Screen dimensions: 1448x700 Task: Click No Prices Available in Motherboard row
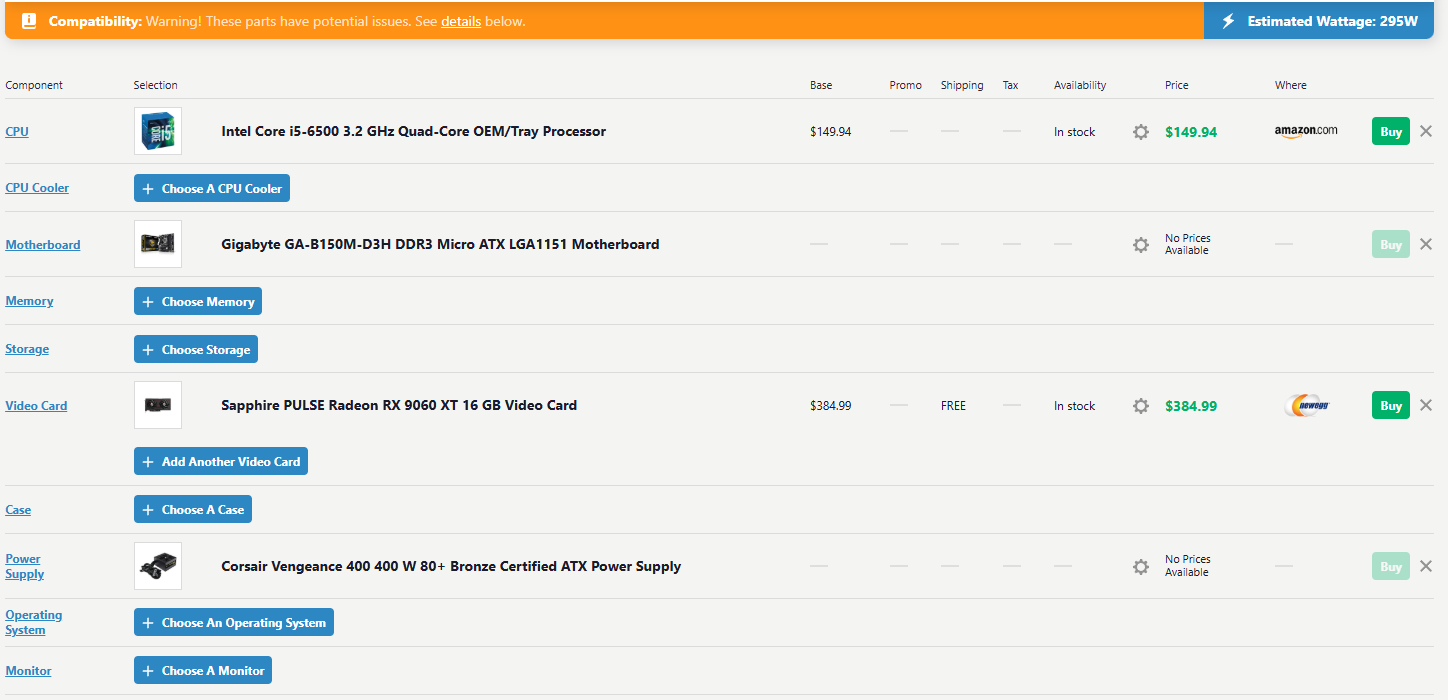(1188, 244)
